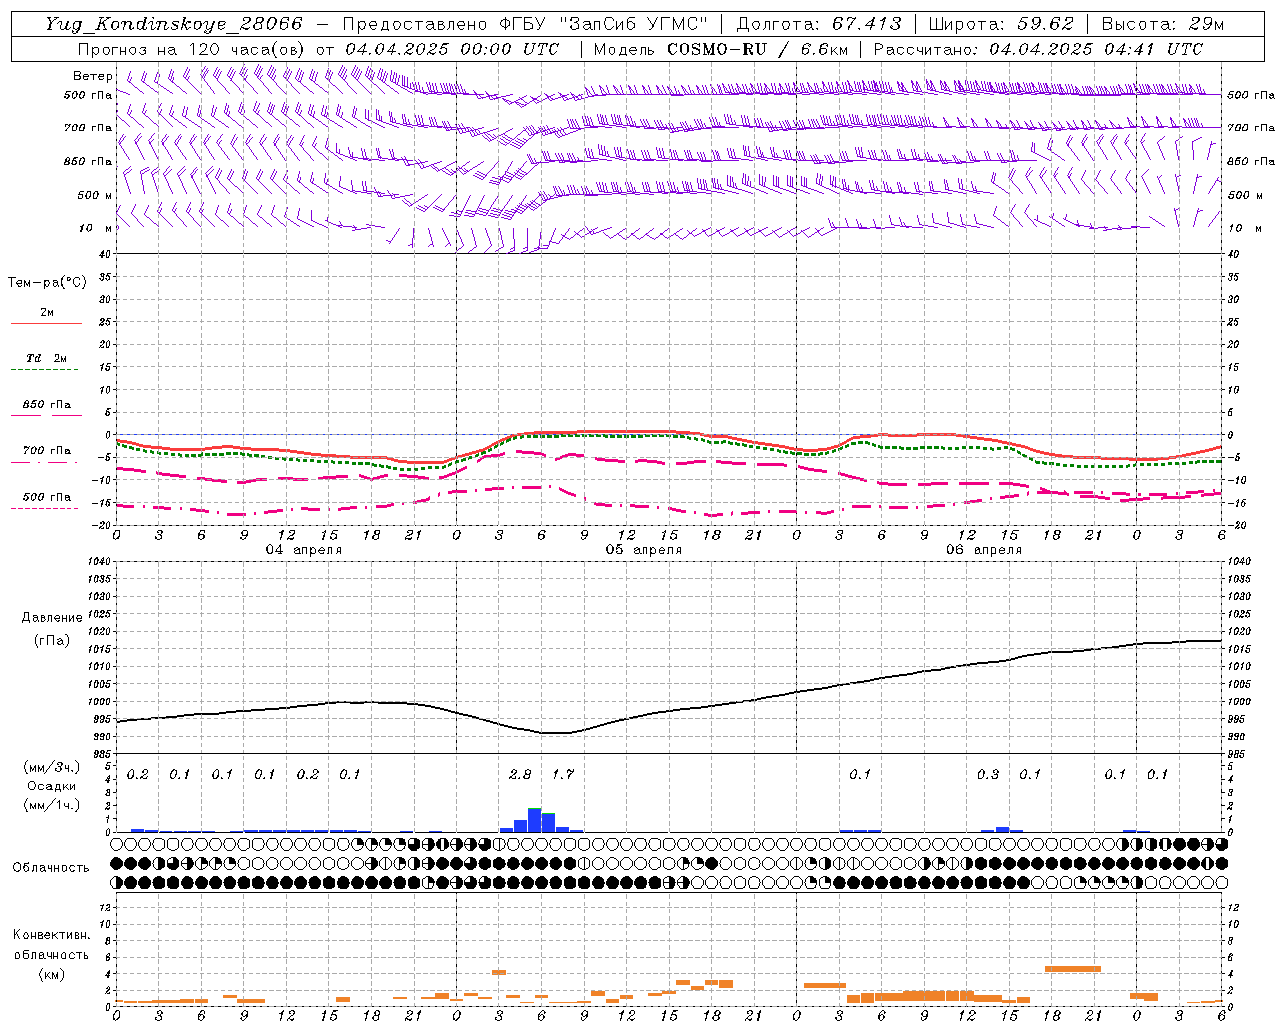
Task: Click the Давление (гПа) axis label
Action: (52, 629)
